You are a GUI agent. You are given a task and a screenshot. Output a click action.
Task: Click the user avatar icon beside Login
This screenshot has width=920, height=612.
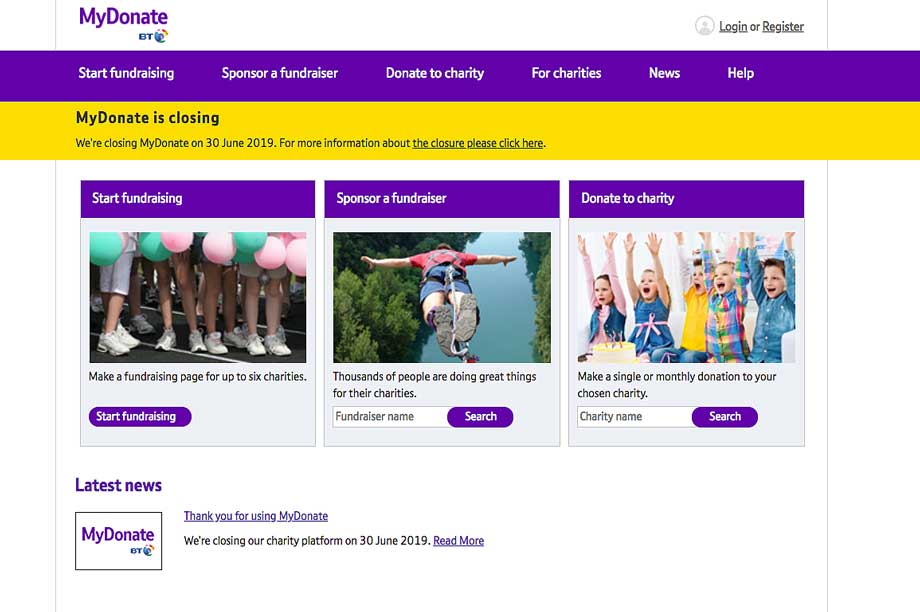704,26
